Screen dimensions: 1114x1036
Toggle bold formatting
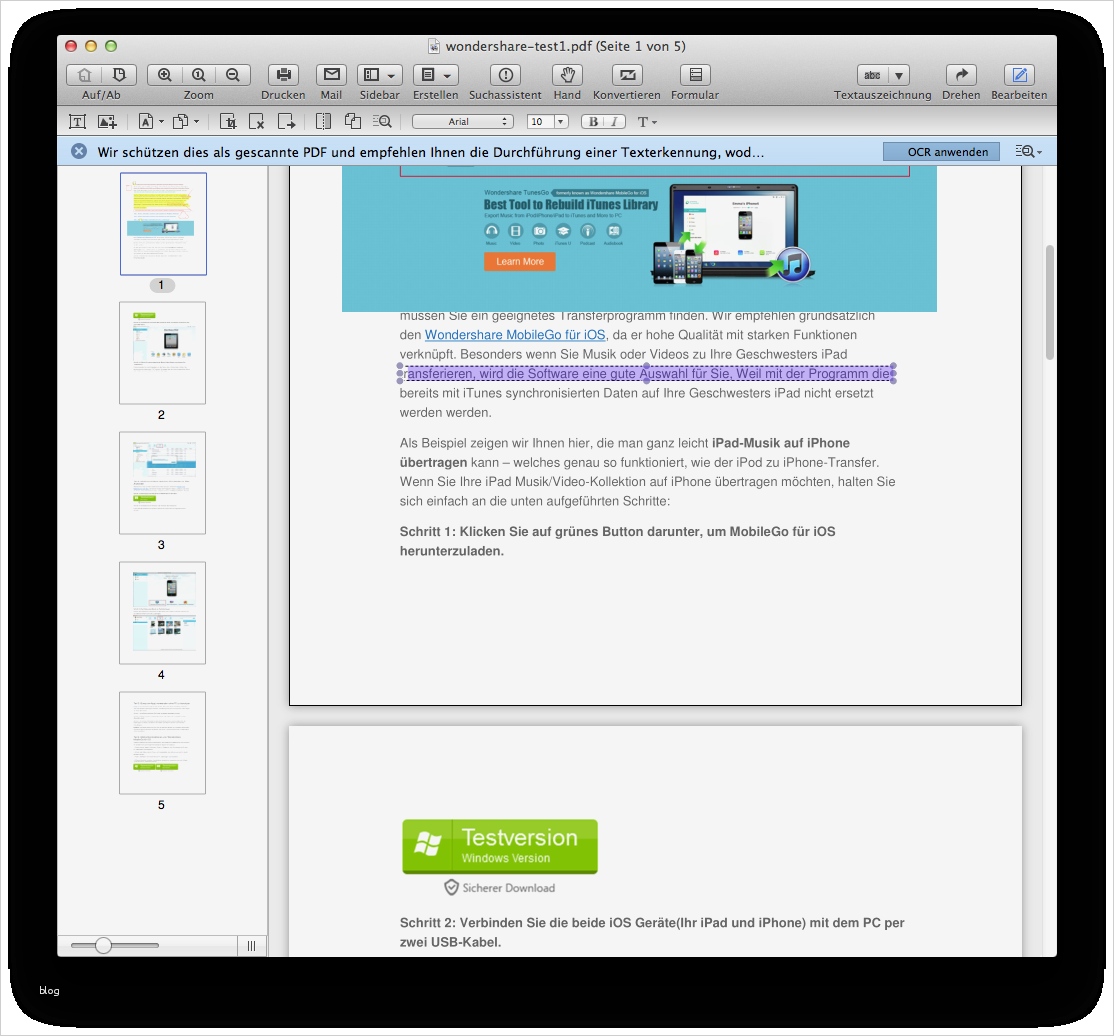click(593, 122)
